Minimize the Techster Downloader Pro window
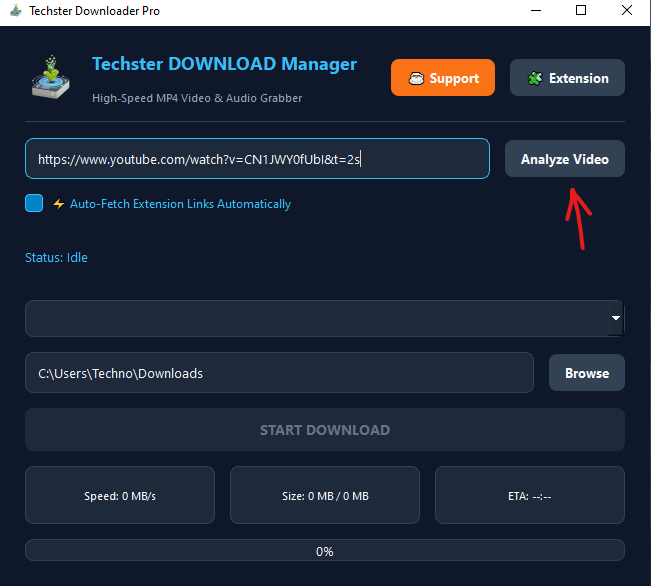The image size is (651, 586). coord(536,10)
